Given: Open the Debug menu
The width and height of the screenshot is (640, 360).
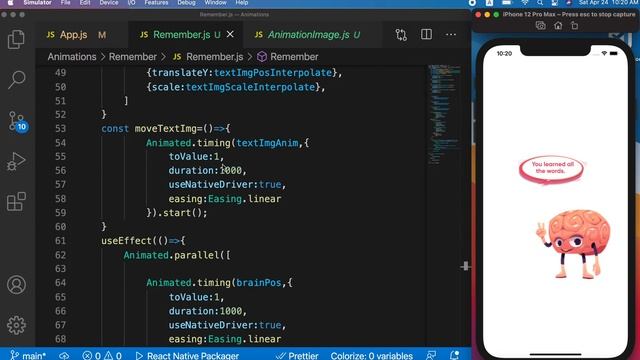Looking at the screenshot, I should tap(186, 3).
